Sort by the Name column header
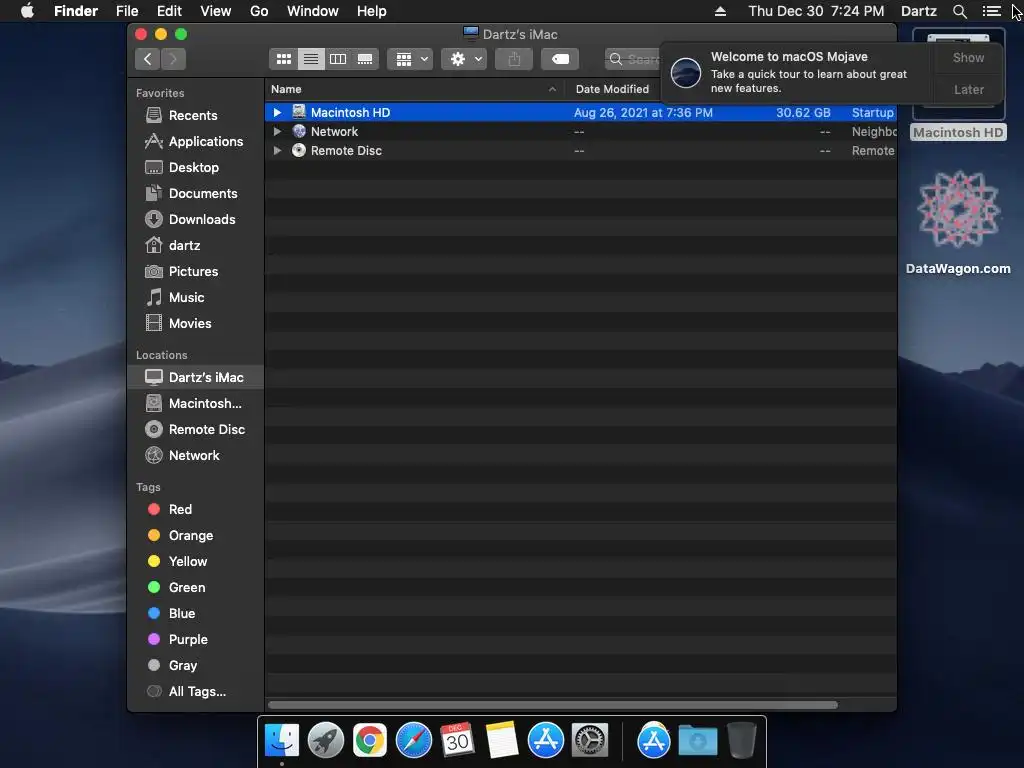The height and width of the screenshot is (768, 1024). (414, 89)
